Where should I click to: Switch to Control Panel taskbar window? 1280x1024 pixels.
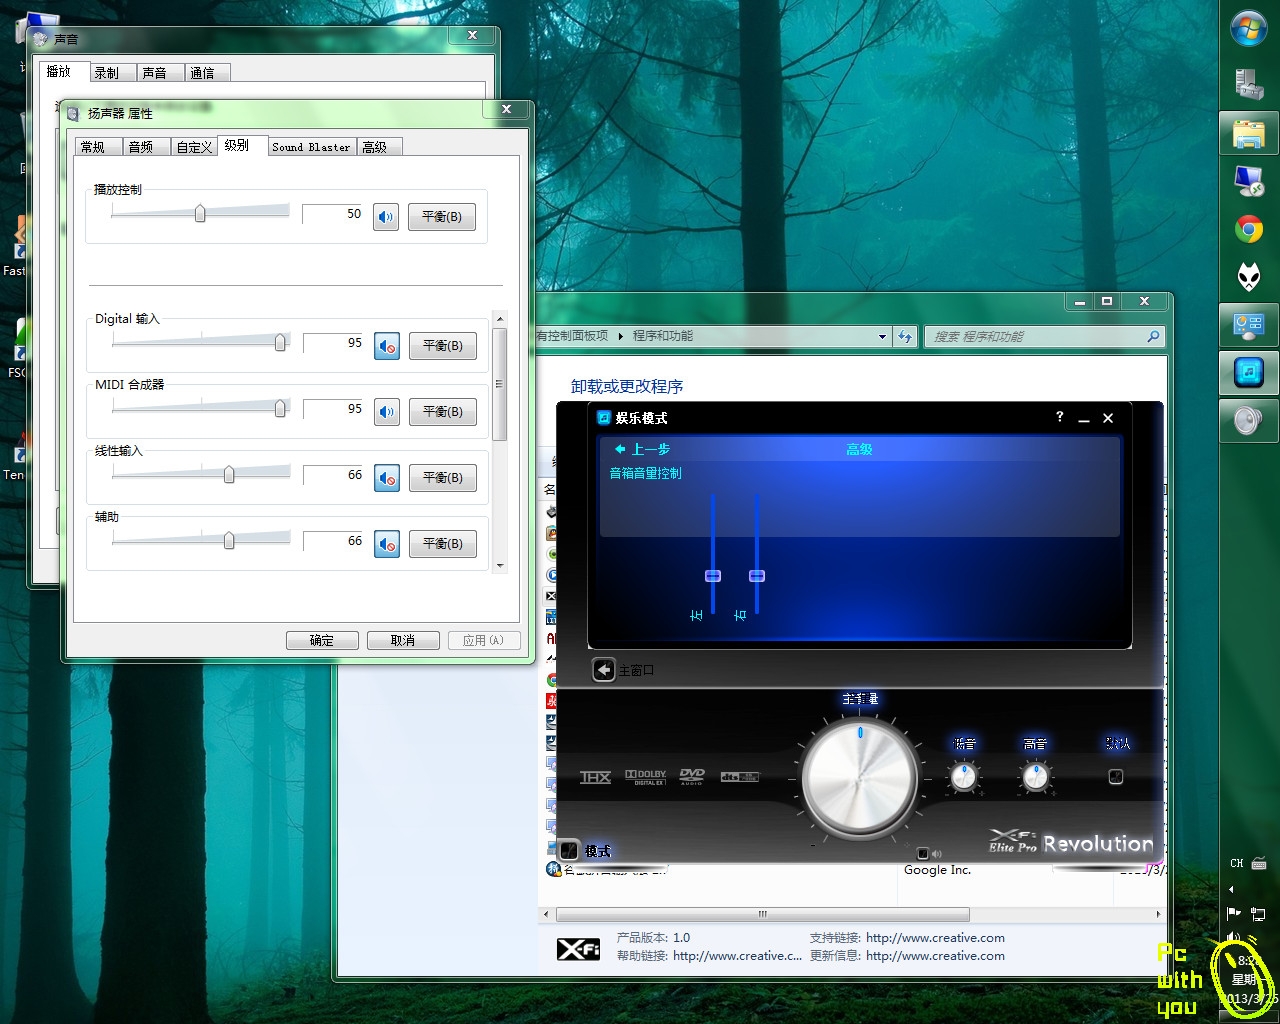[1248, 324]
